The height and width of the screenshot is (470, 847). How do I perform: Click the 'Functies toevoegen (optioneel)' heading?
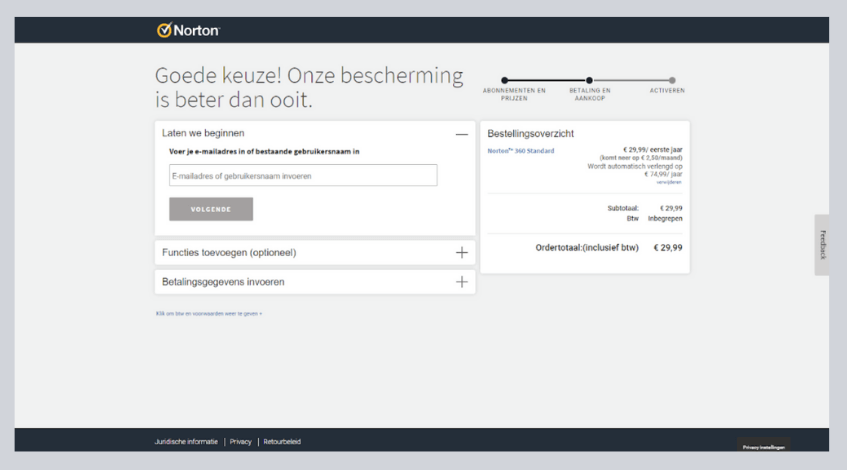[229, 253]
